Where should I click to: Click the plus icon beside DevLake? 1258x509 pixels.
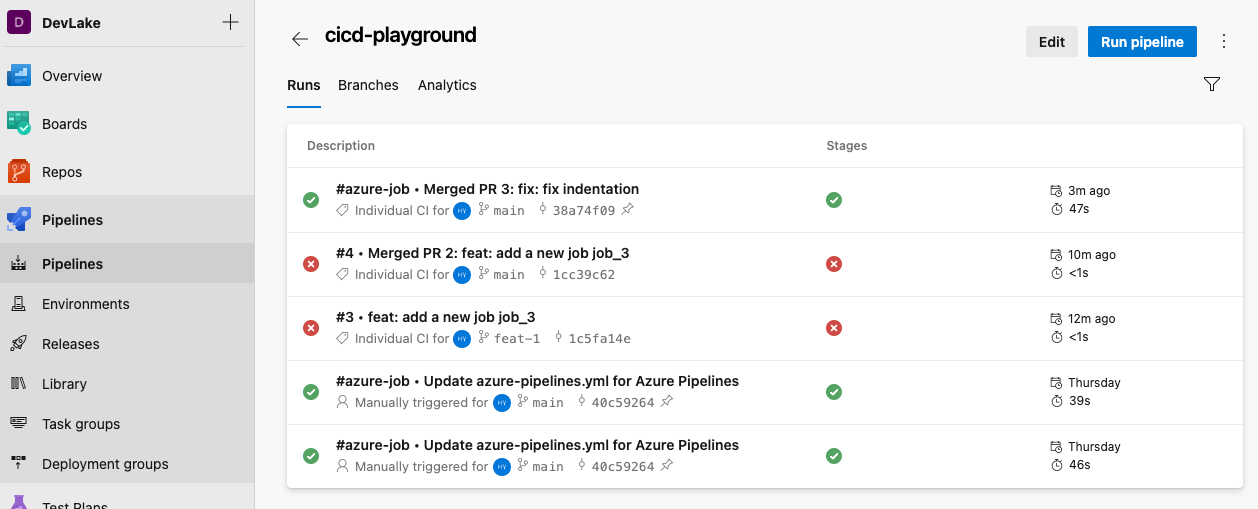coord(230,23)
